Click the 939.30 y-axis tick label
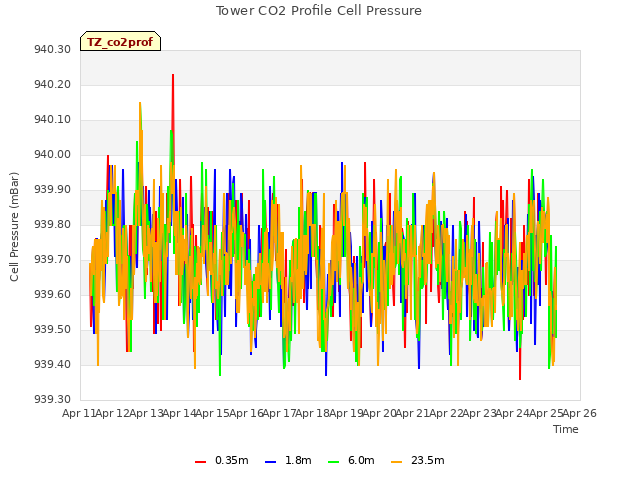Screen dimensions: 640x480 [52, 399]
